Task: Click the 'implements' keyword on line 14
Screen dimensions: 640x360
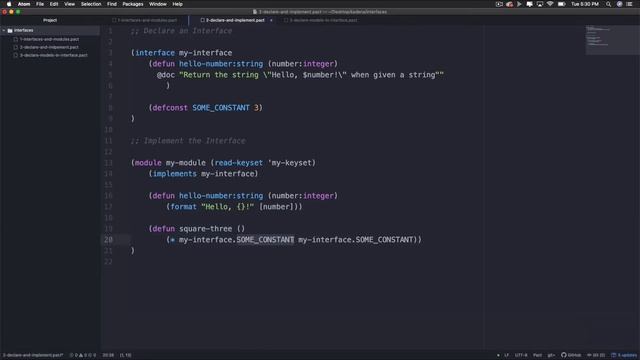Action: (x=175, y=173)
